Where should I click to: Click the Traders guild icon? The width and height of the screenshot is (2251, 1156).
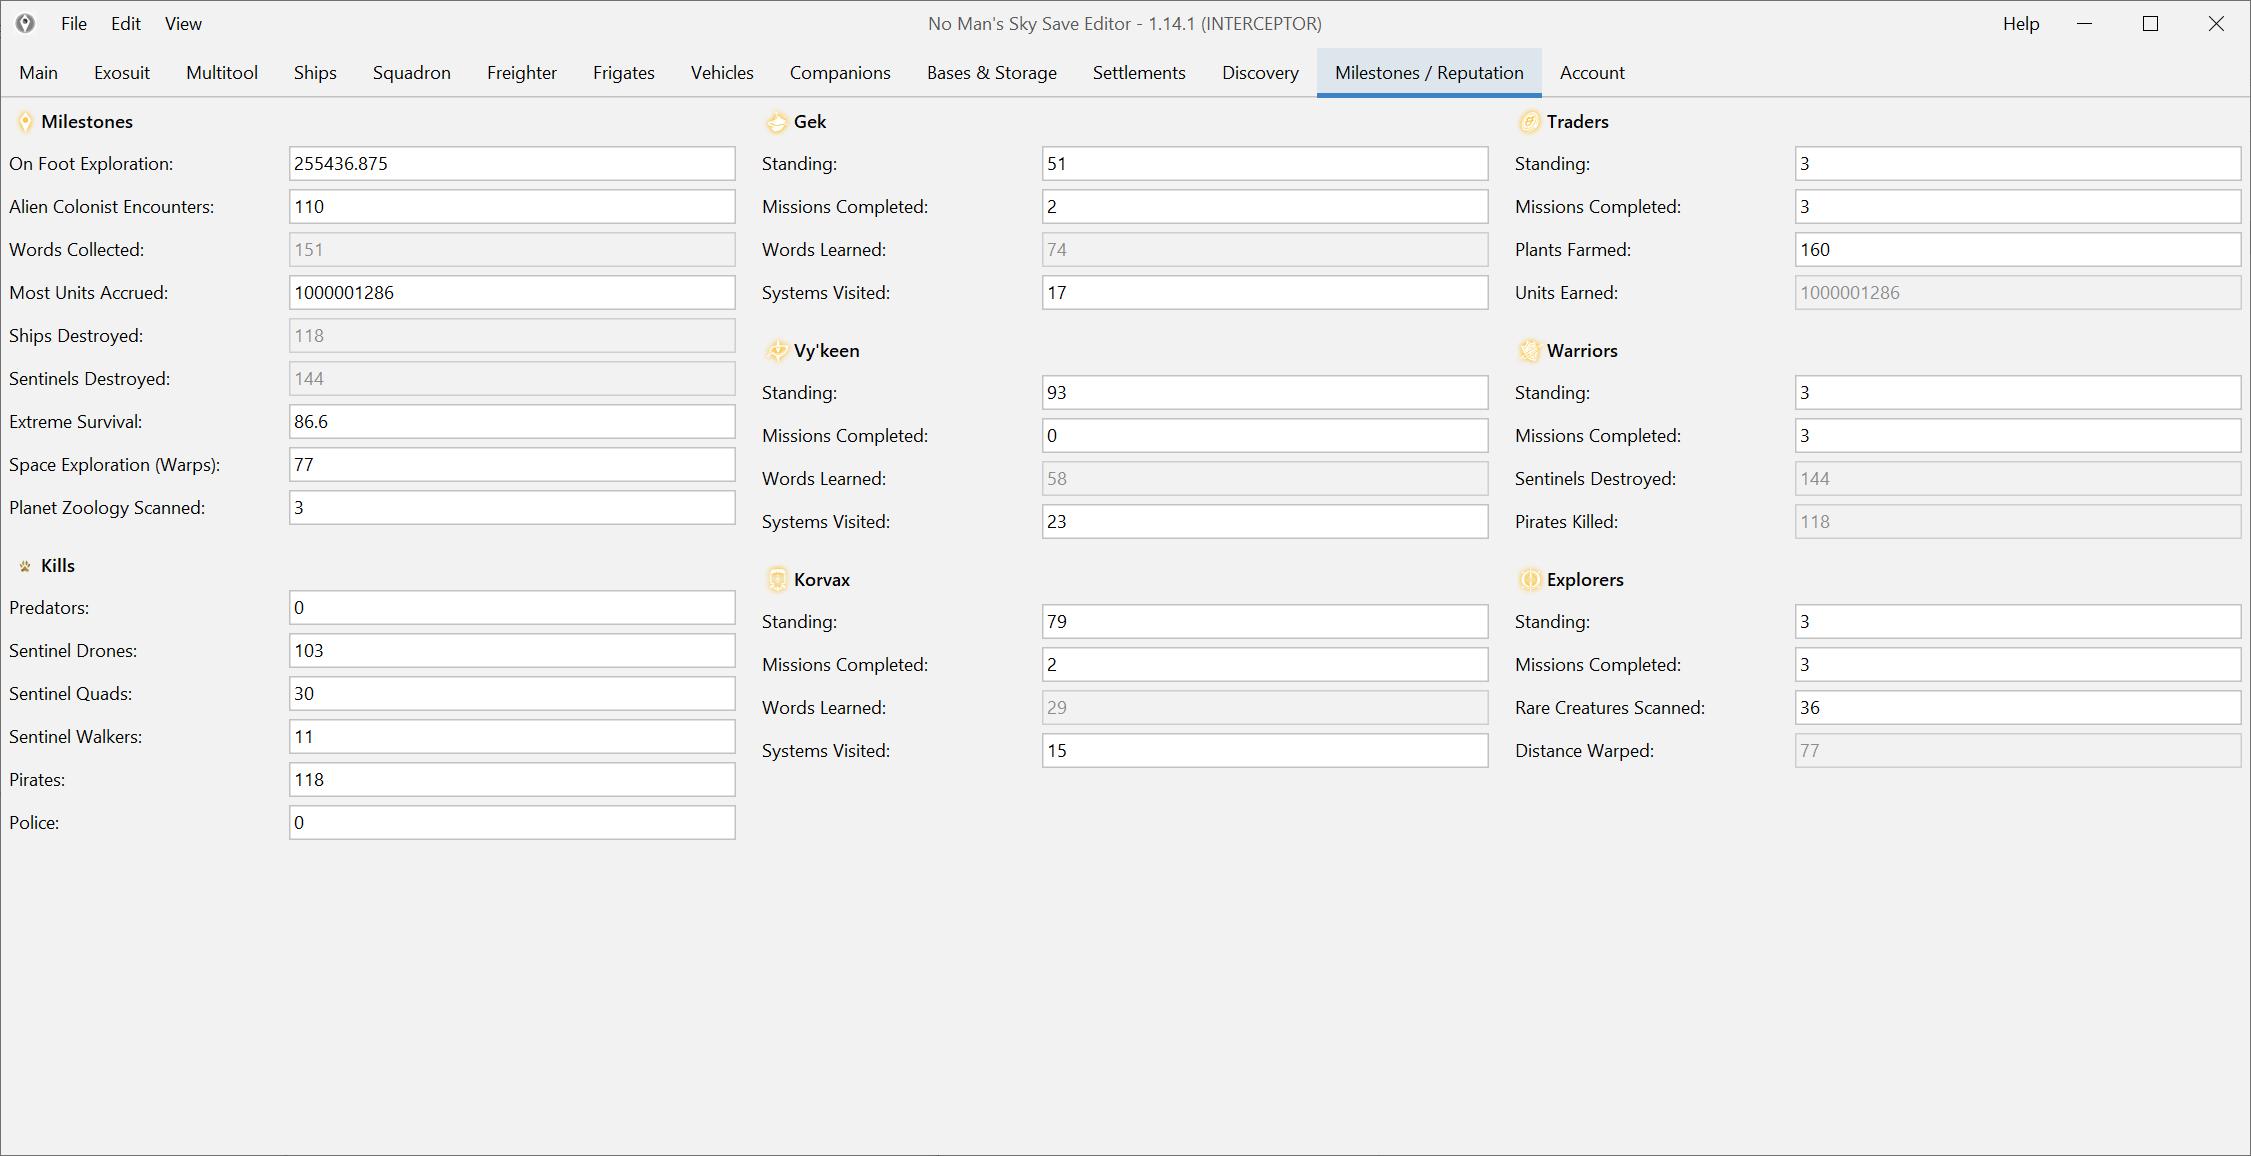click(1529, 122)
